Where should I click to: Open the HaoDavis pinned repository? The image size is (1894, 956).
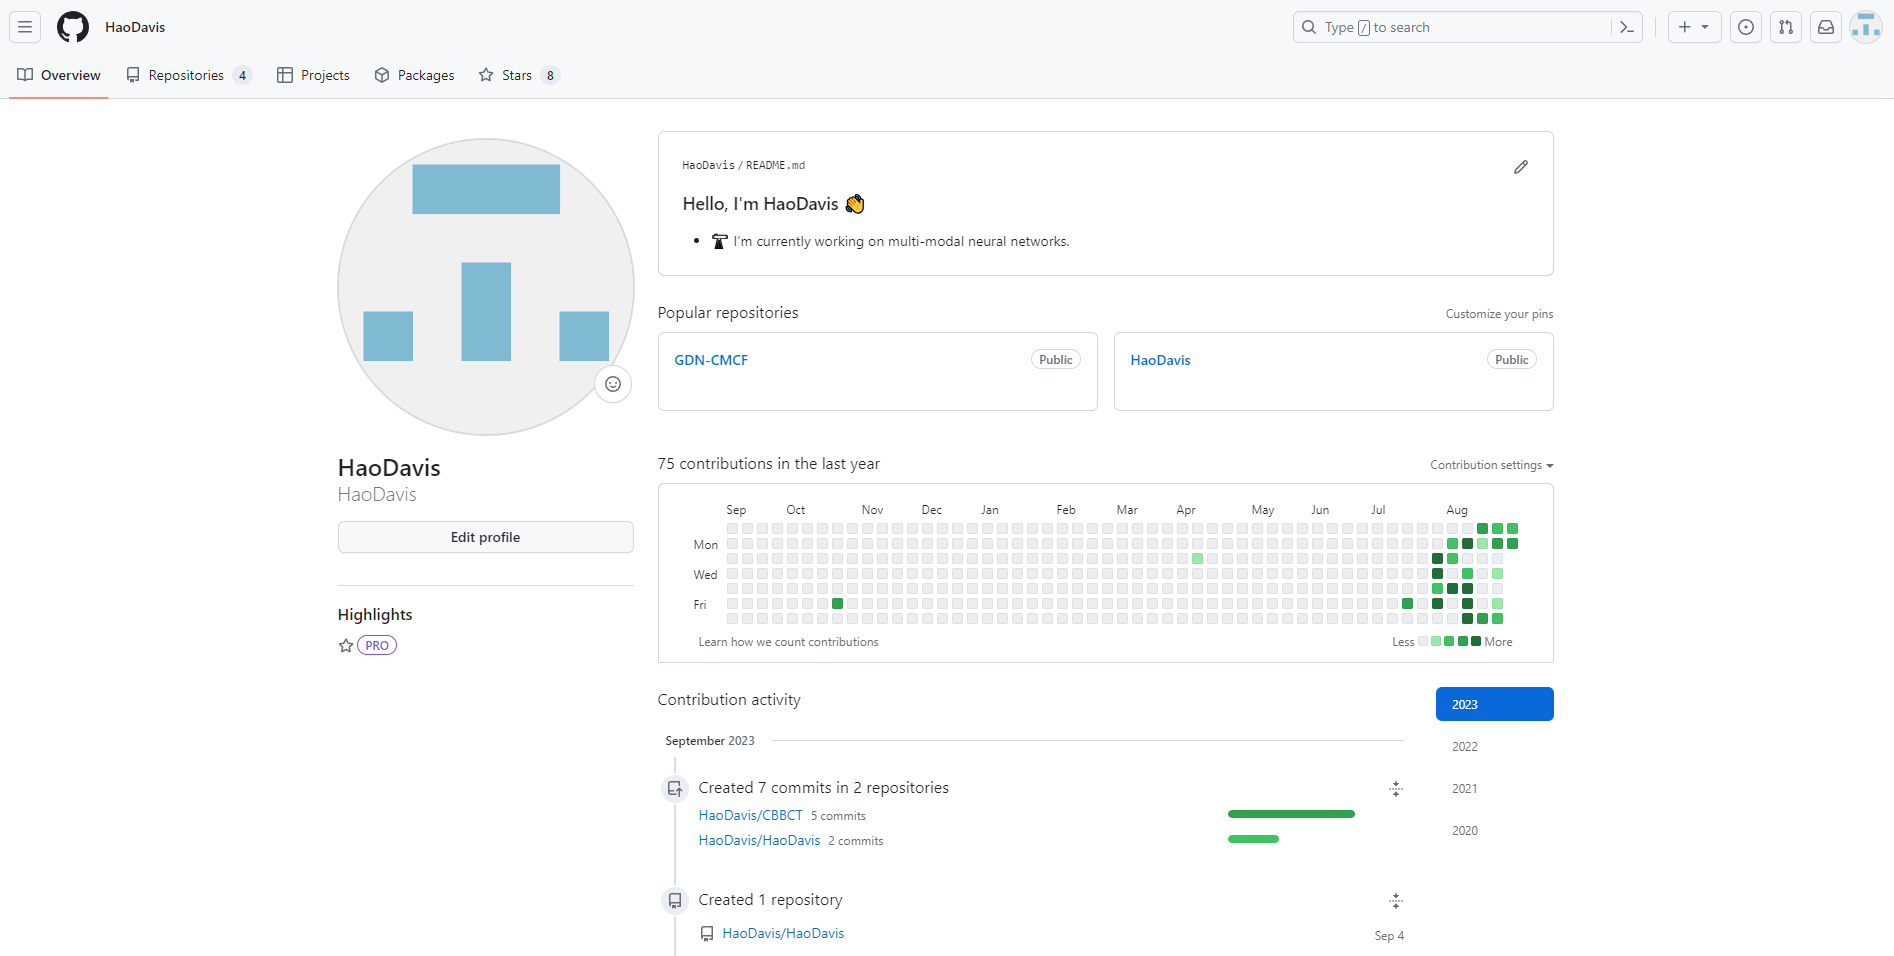pyautogui.click(x=1160, y=360)
